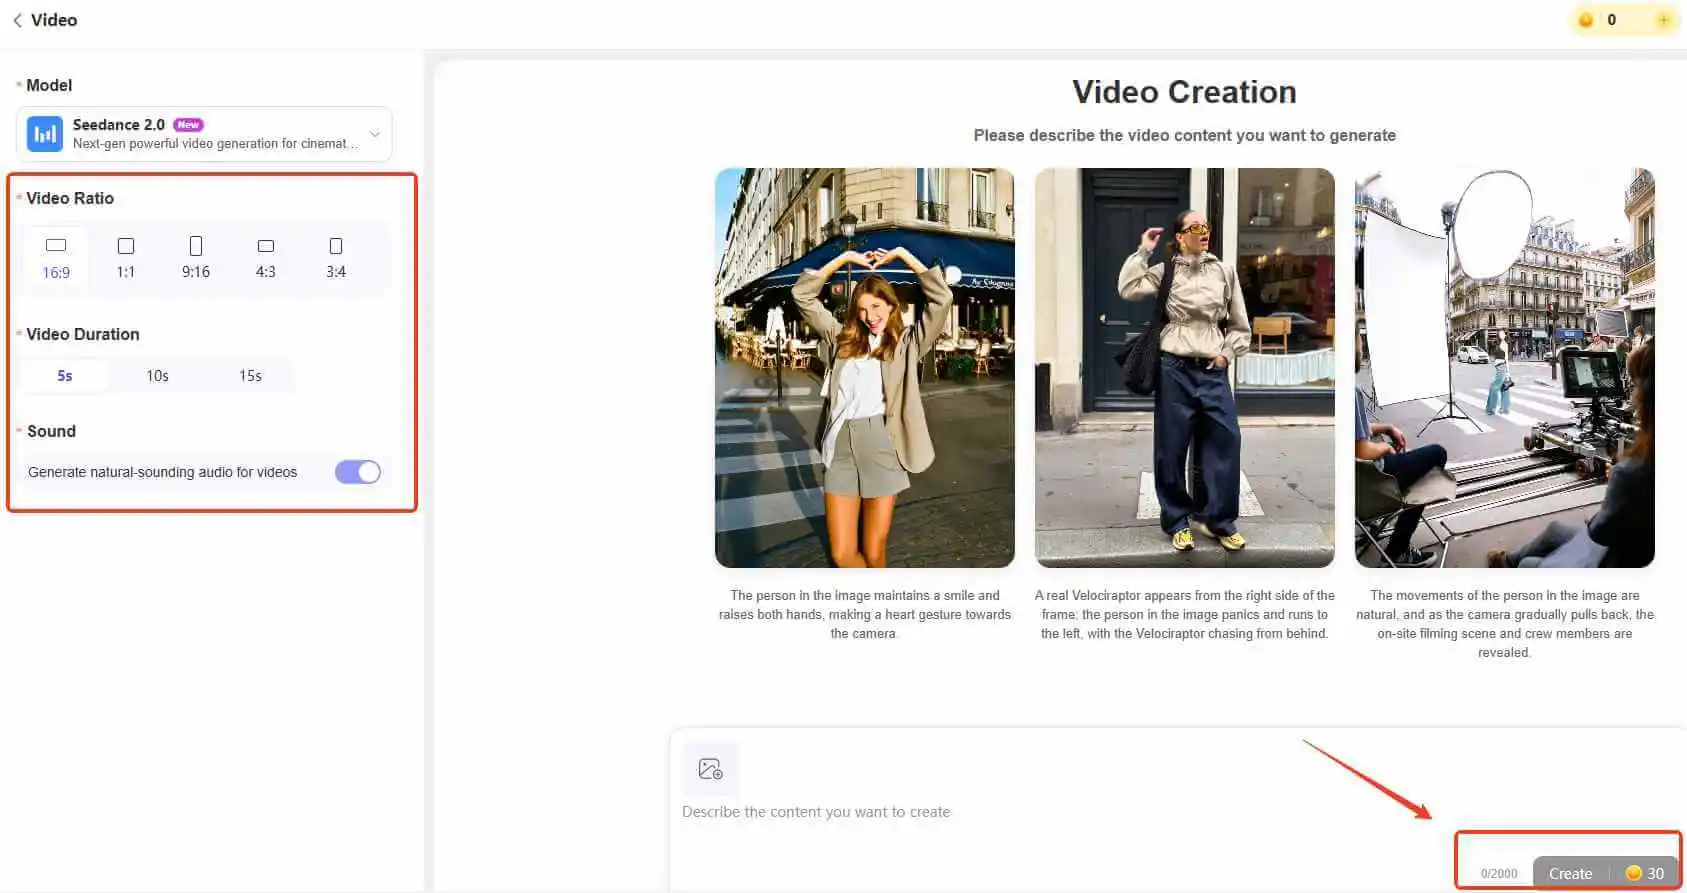
Task: Click the Sound section label
Action: click(x=51, y=431)
